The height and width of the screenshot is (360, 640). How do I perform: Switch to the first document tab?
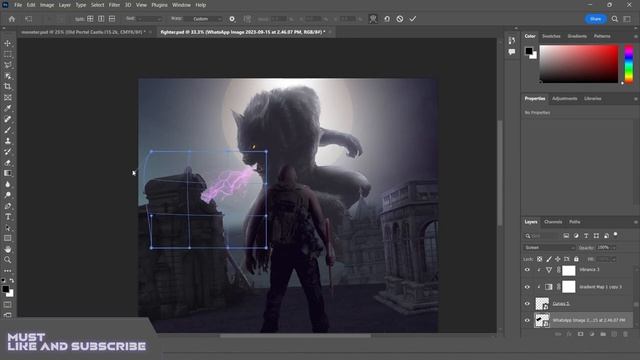(83, 32)
